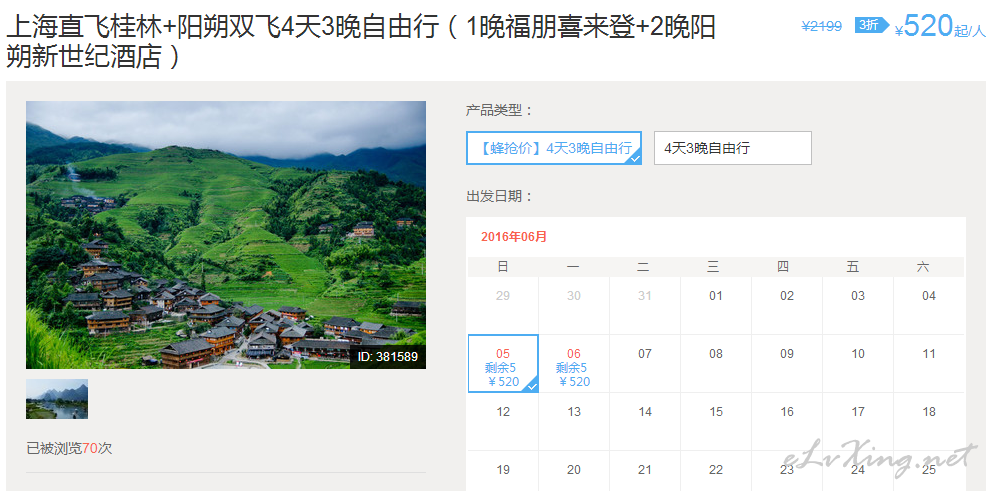Click calendar date 19
This screenshot has width=988, height=491.
click(x=503, y=471)
